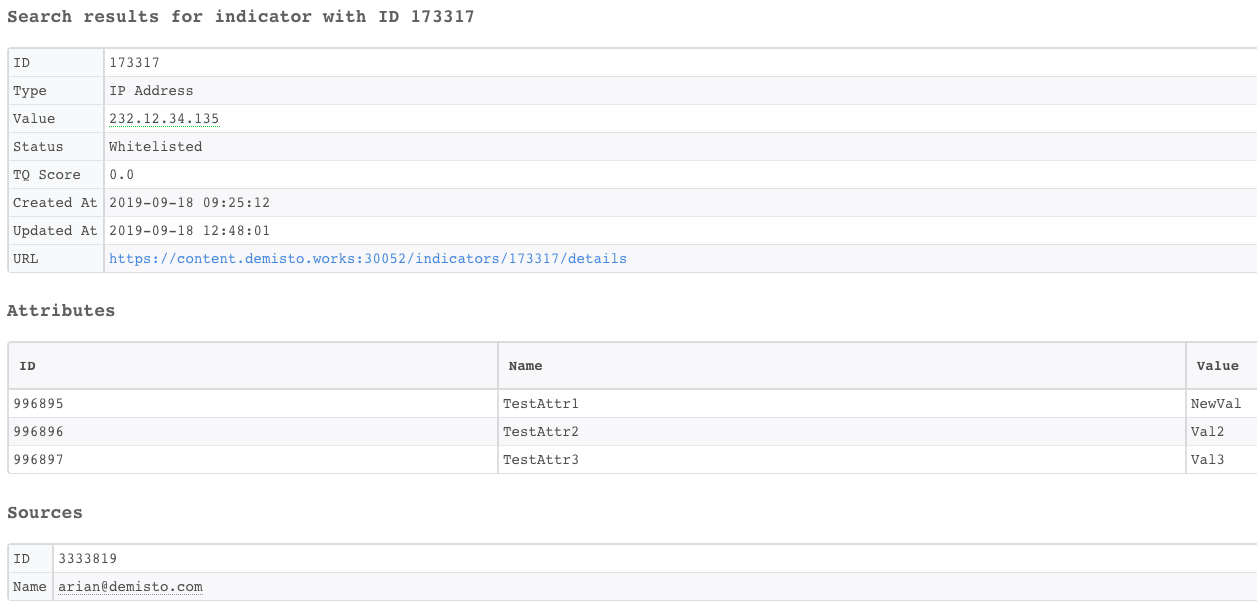The image size is (1257, 612).
Task: Select the TestAttr1 name cell
Action: [x=842, y=404]
